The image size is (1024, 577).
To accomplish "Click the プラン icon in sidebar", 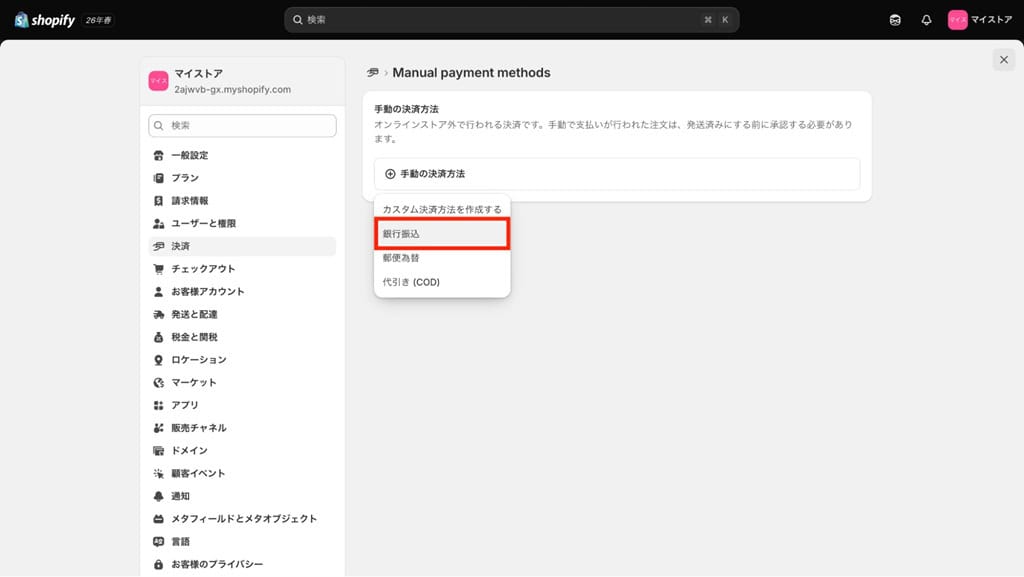I will [x=158, y=178].
